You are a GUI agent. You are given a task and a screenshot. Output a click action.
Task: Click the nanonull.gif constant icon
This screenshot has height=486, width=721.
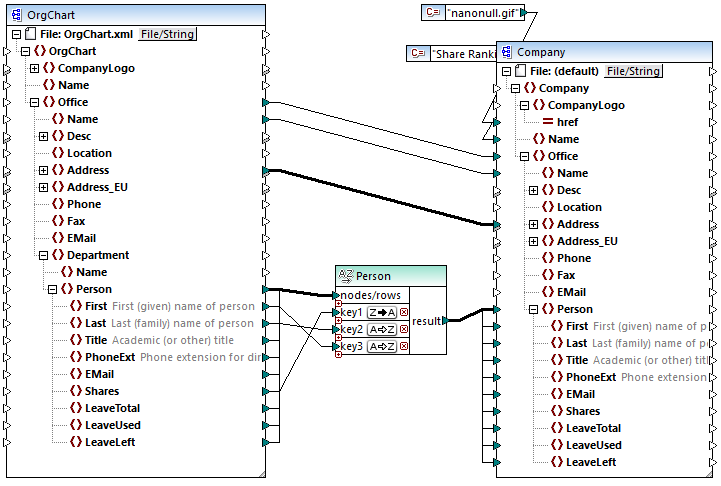pos(432,12)
